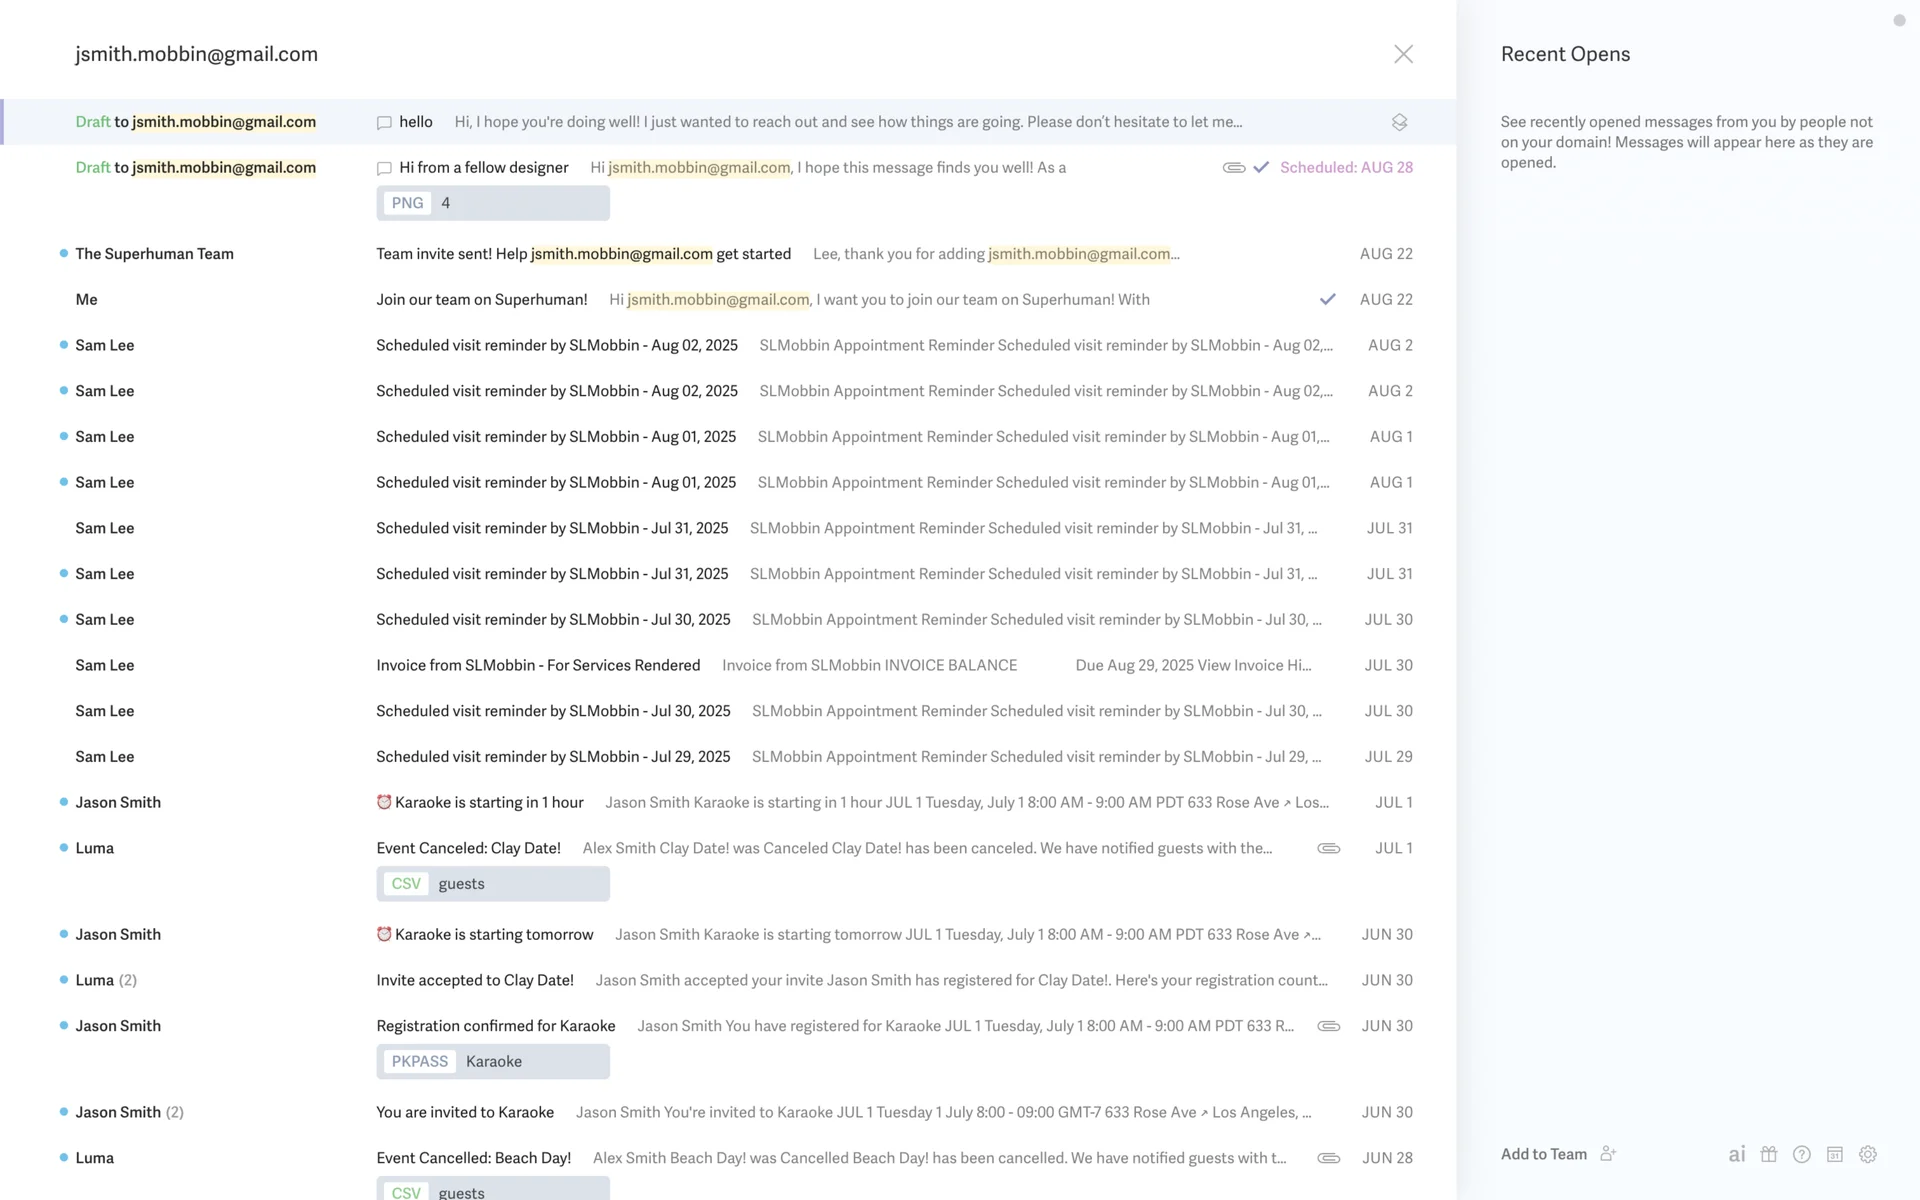This screenshot has width=1920, height=1200.
Task: Close the jsmith.mobbin search results
Action: 1403,54
